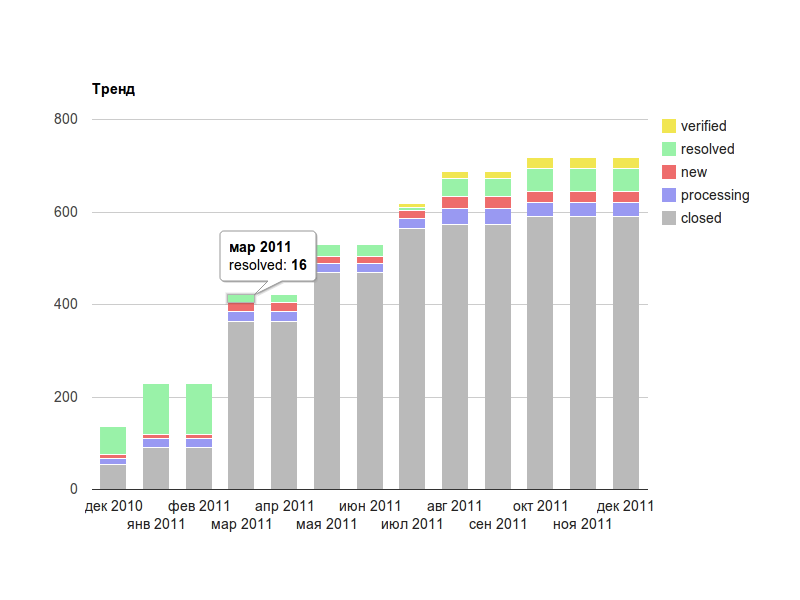Click the green resolved segment for ноя 2011
The height and width of the screenshot is (600, 800).
[583, 180]
